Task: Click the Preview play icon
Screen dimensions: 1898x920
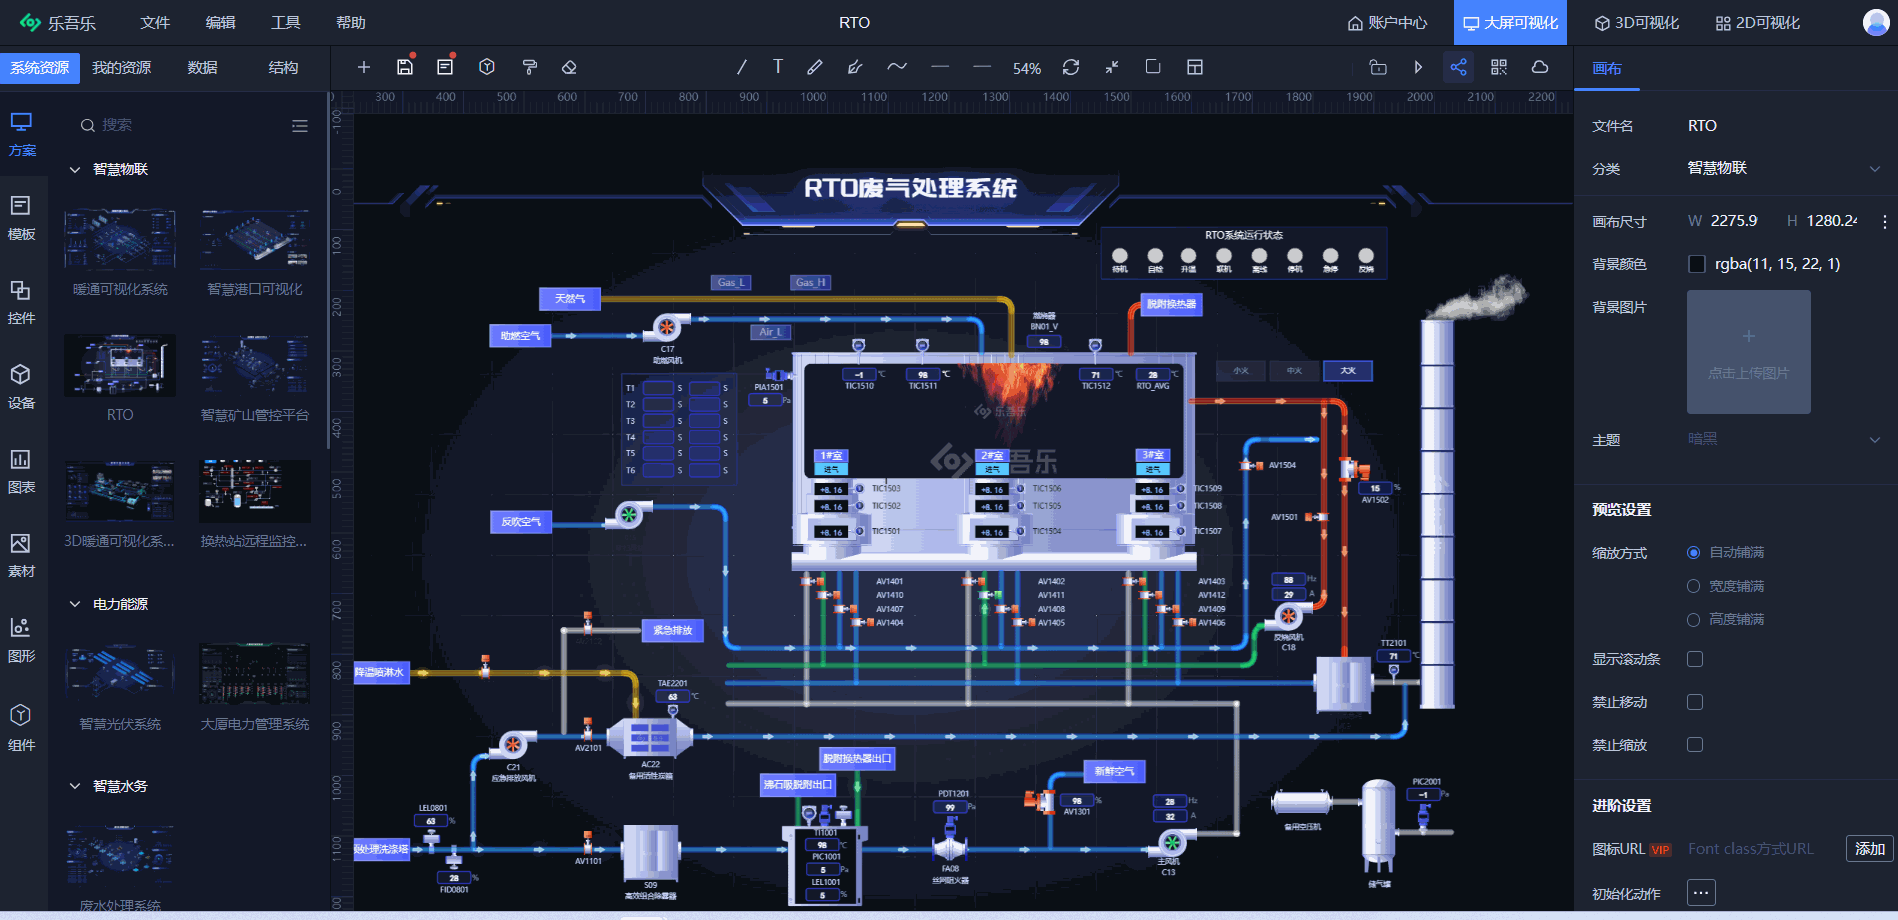Action: [1417, 67]
